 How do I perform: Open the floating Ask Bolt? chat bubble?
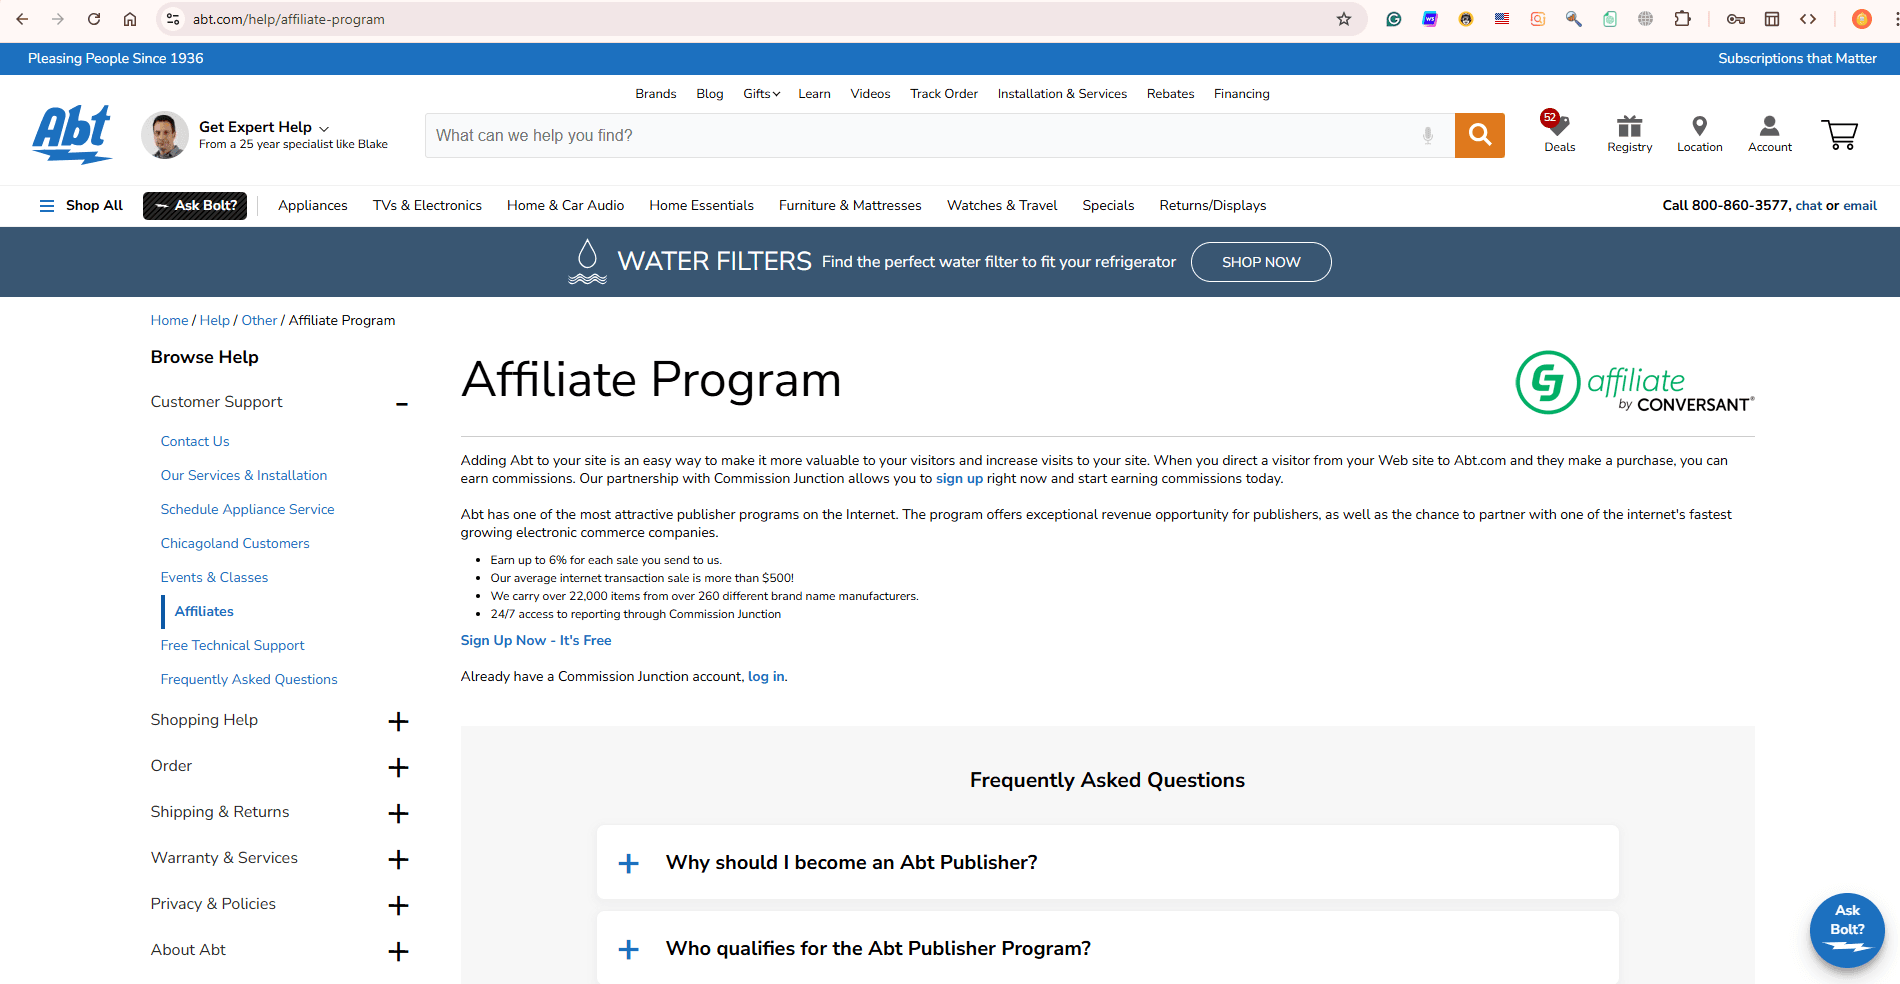pos(1847,930)
